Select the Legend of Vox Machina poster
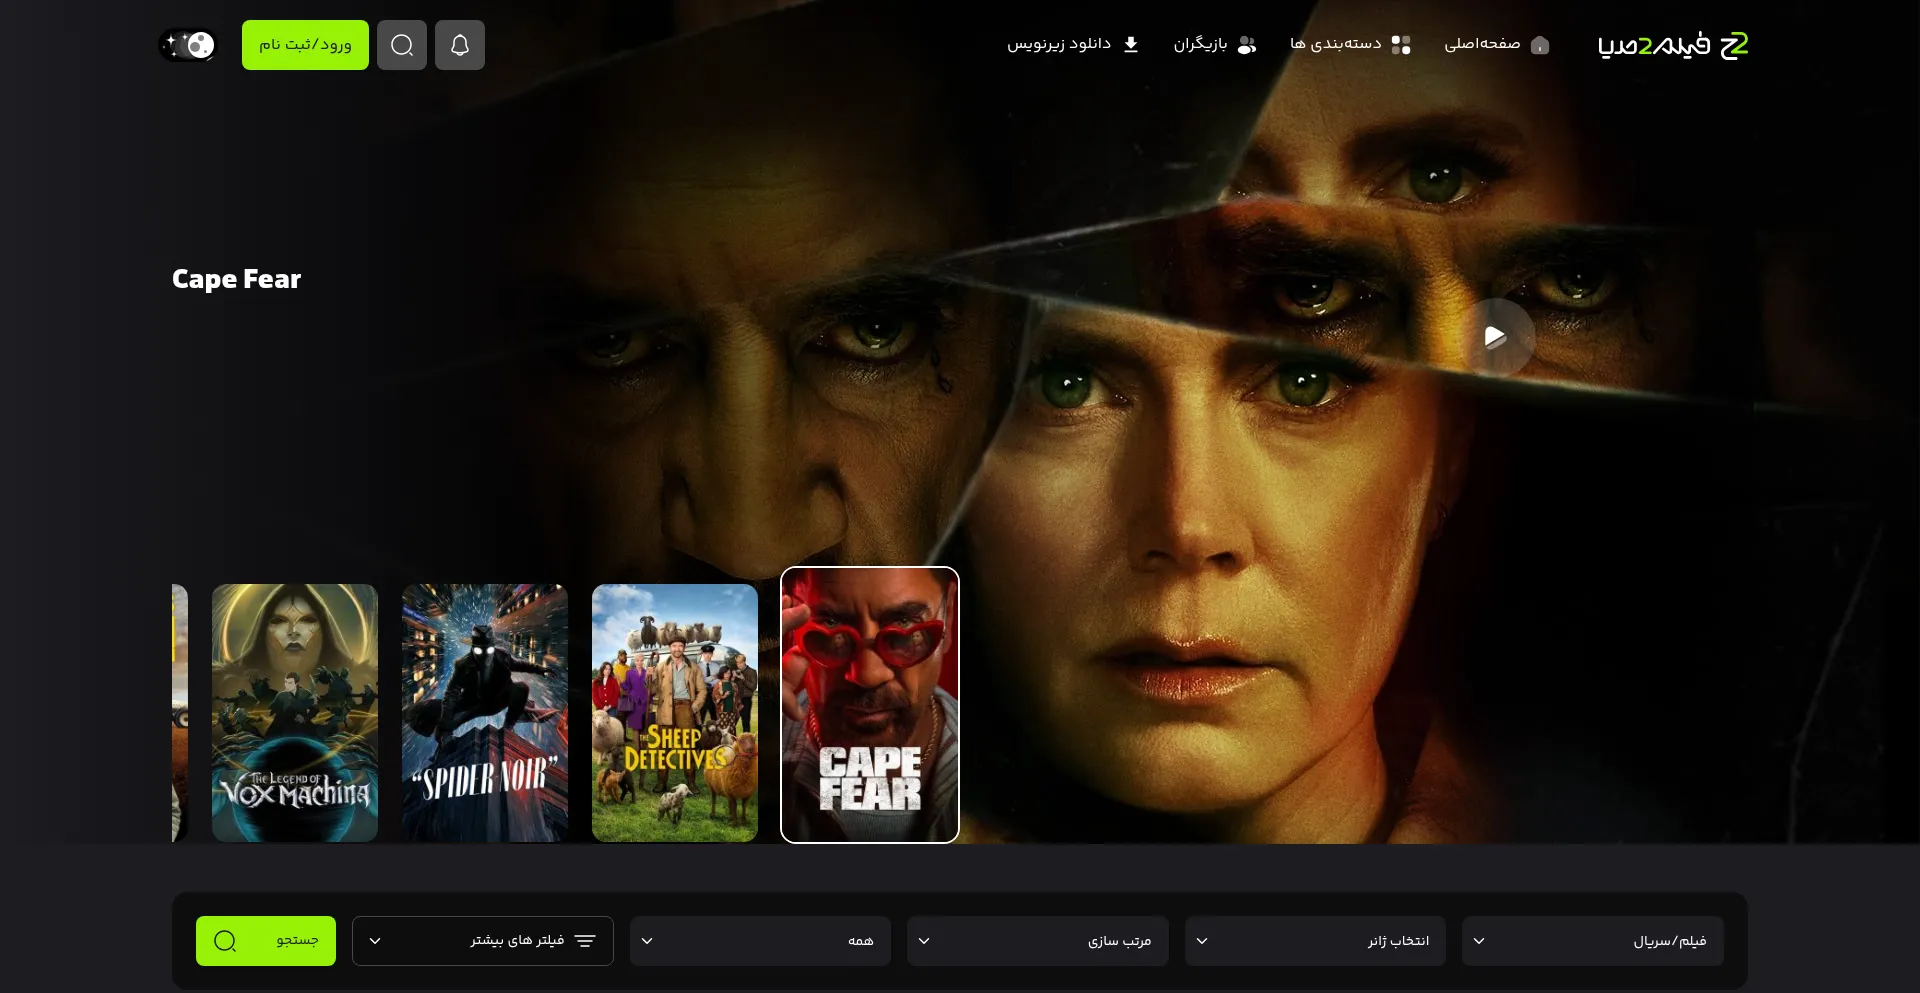The width and height of the screenshot is (1920, 993). tap(295, 713)
